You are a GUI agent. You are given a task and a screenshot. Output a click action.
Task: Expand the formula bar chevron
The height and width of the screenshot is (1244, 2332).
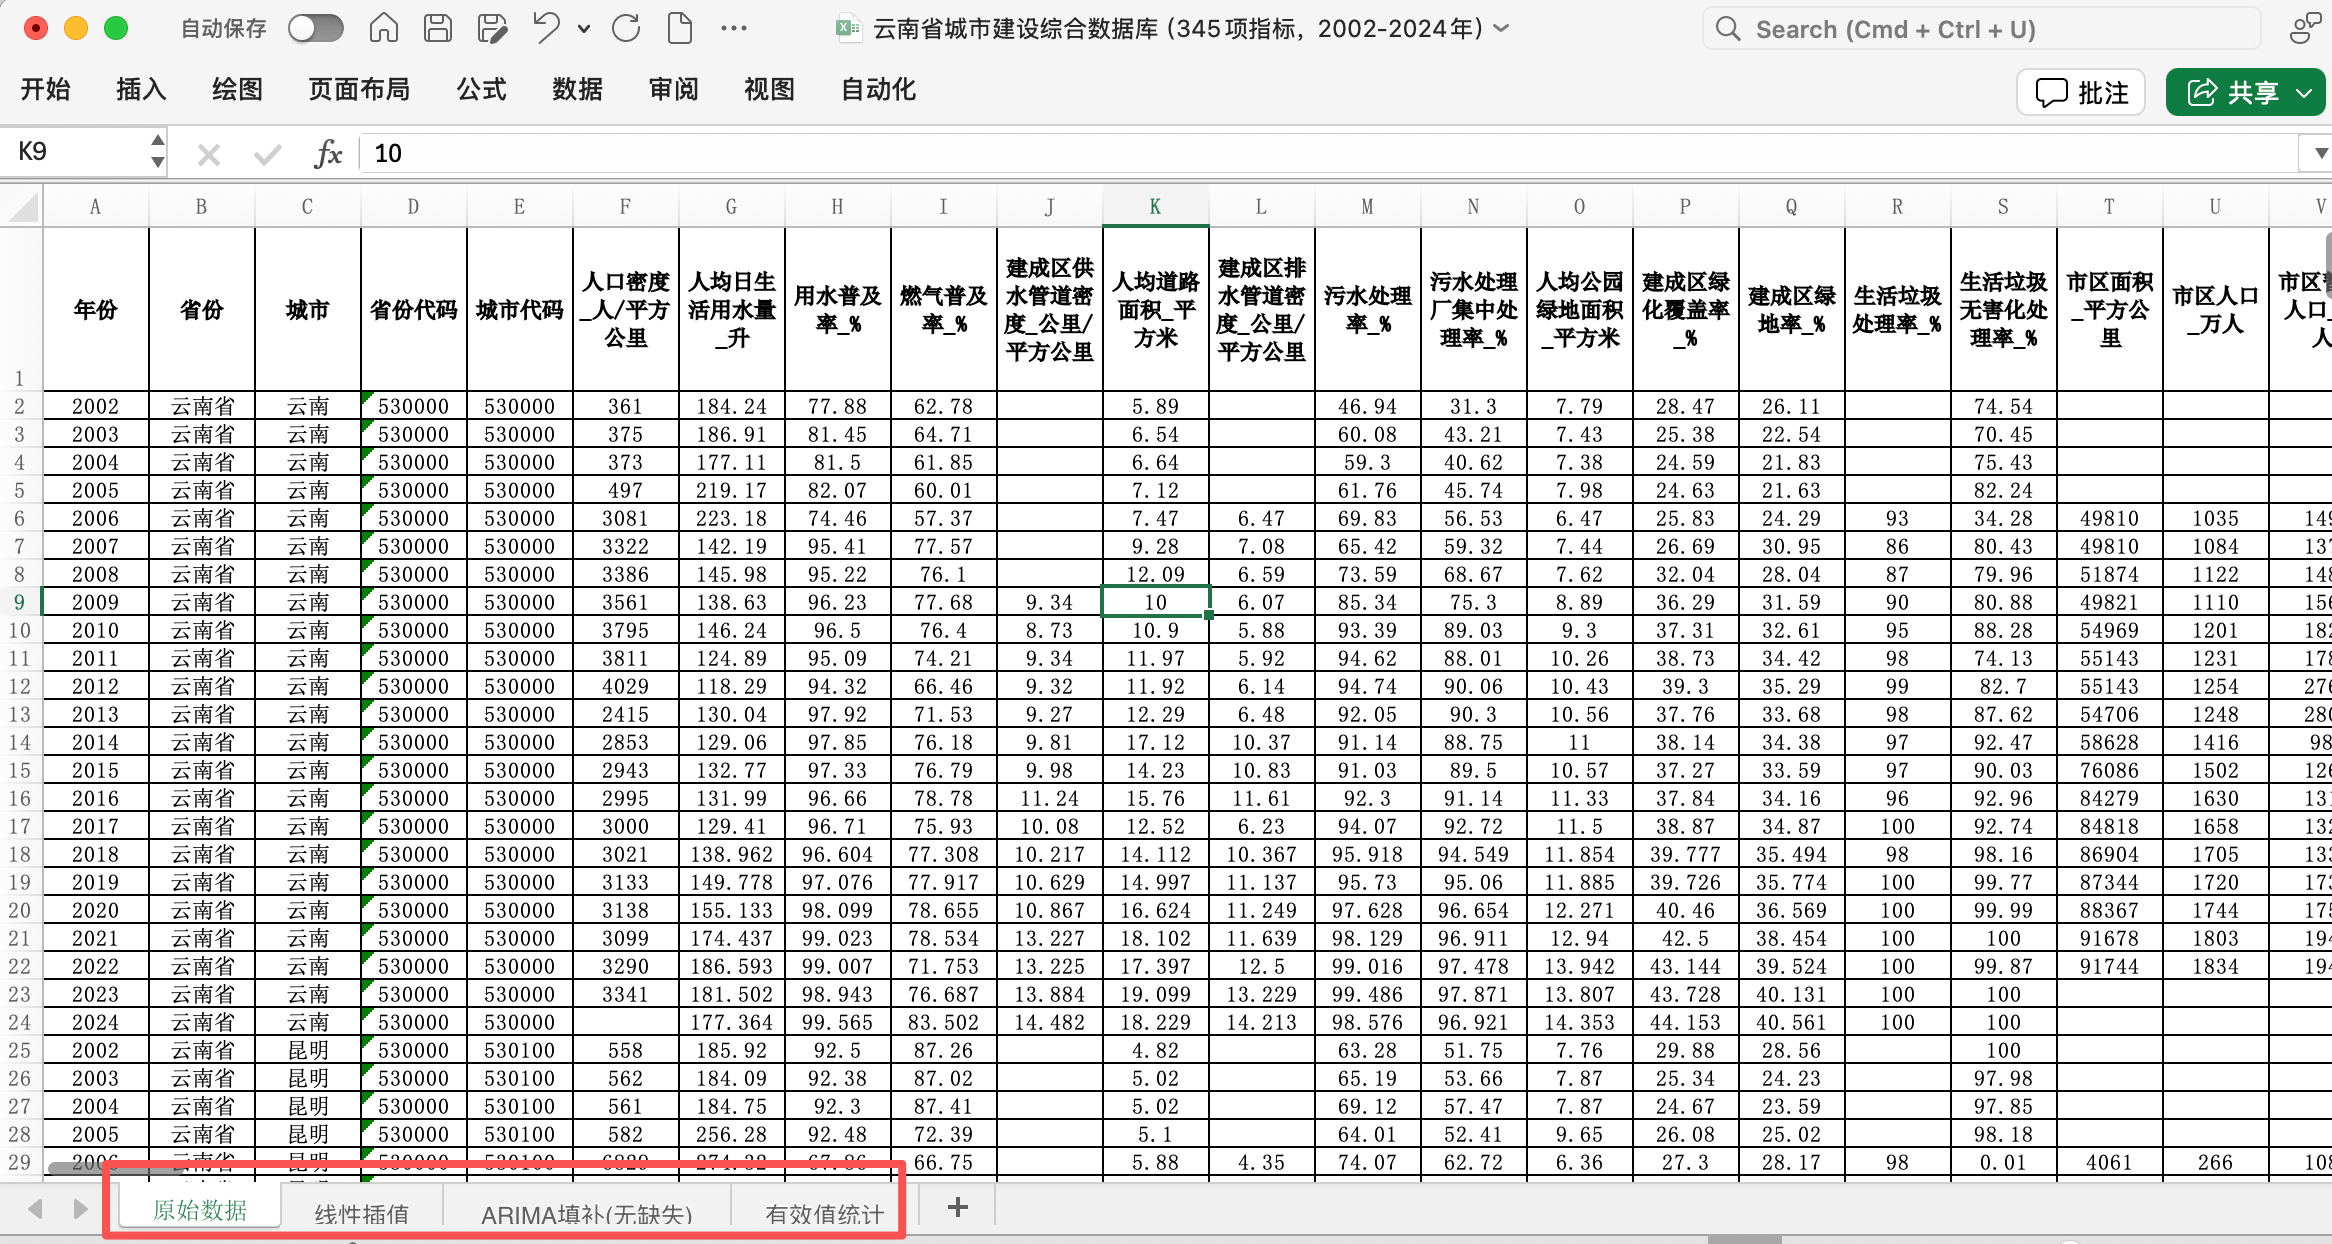pos(2320,153)
